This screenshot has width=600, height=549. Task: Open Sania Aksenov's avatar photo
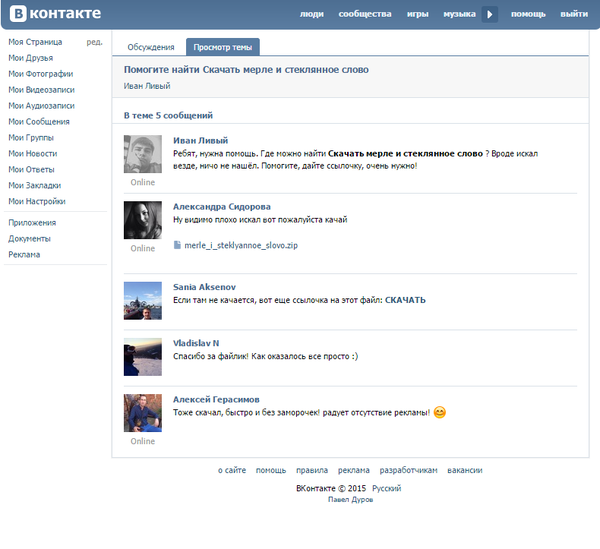tap(142, 300)
